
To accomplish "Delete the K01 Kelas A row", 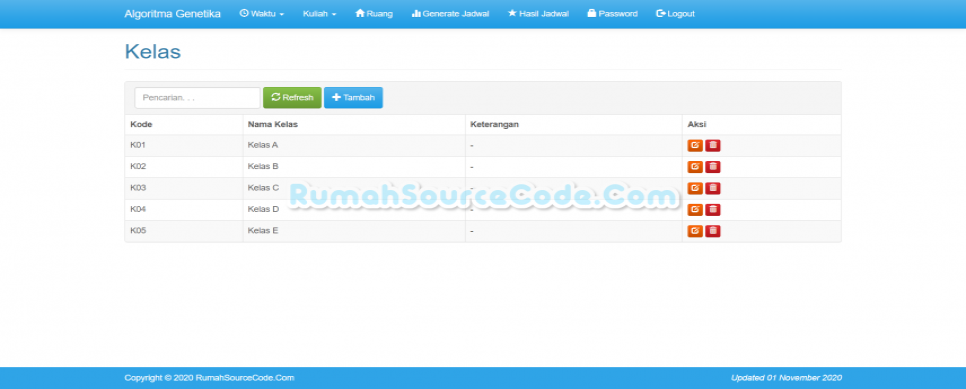I will (x=713, y=145).
